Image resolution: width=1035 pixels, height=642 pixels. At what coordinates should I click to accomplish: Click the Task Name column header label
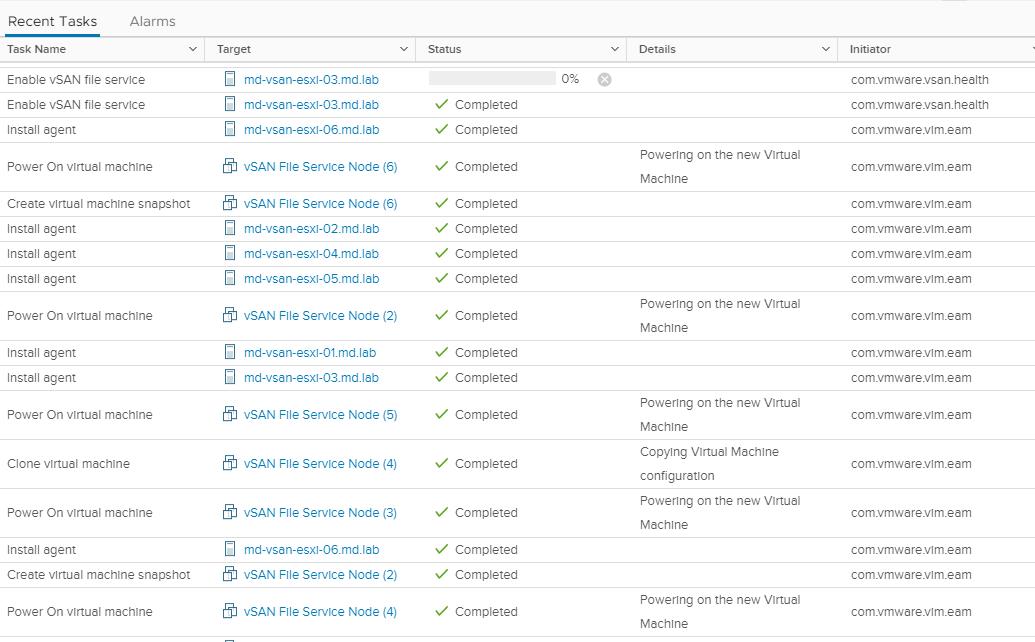pos(36,49)
